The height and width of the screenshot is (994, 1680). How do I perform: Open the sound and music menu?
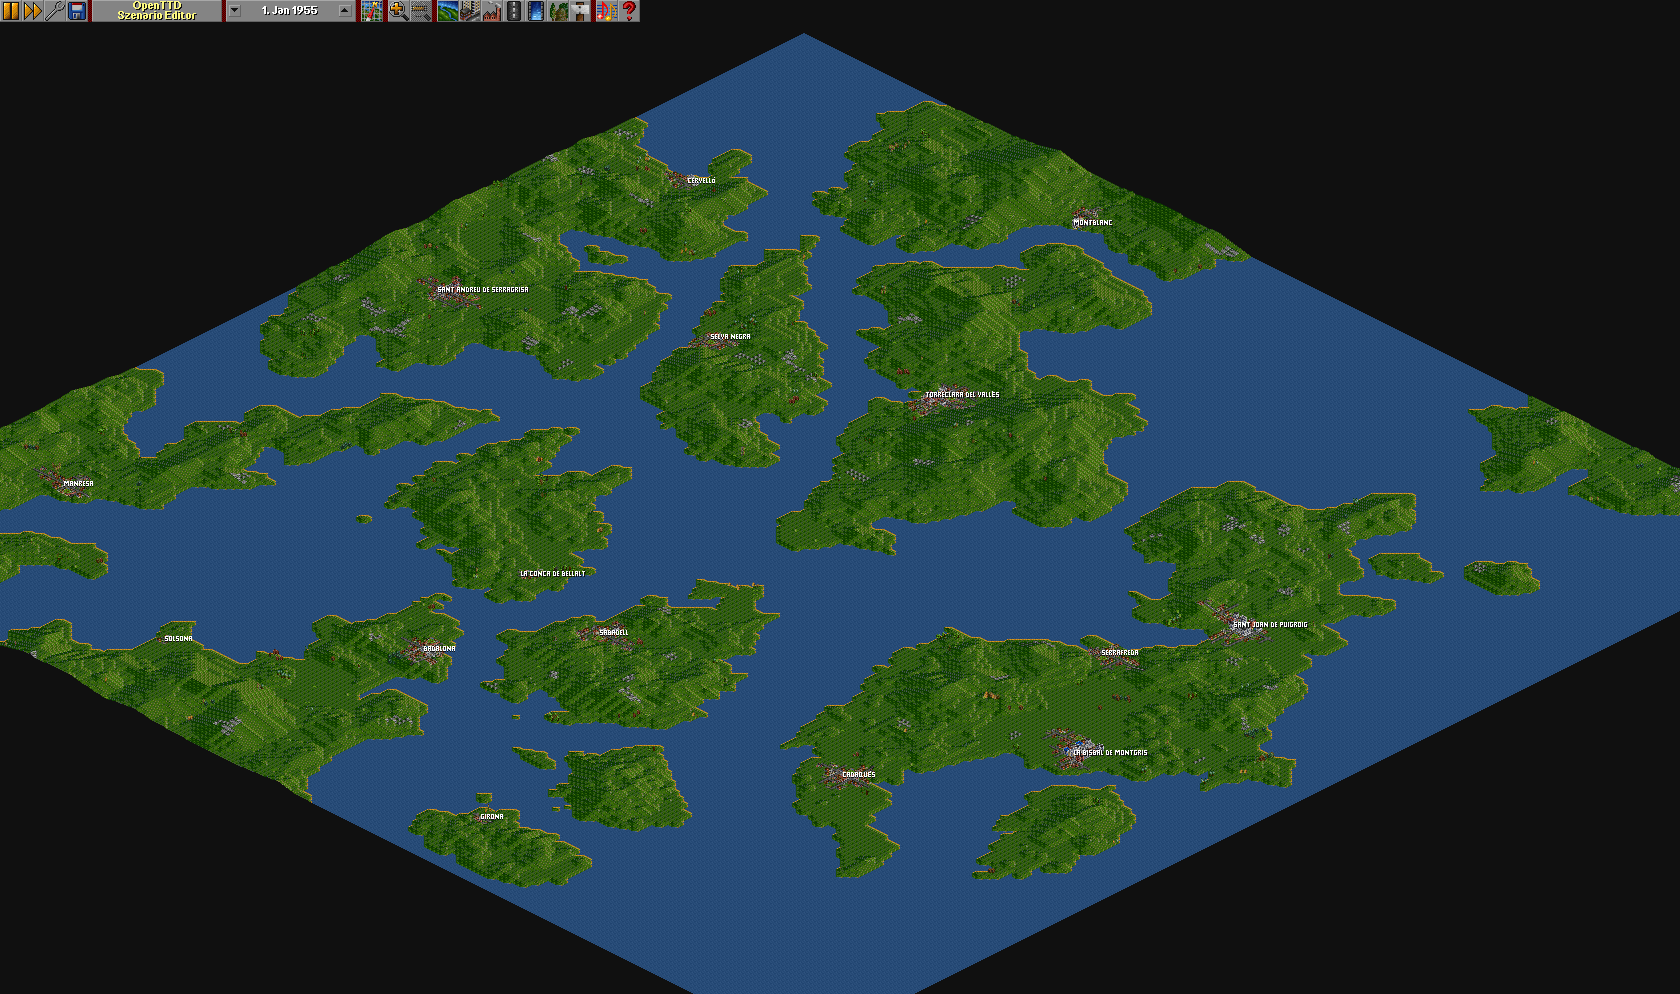(606, 11)
